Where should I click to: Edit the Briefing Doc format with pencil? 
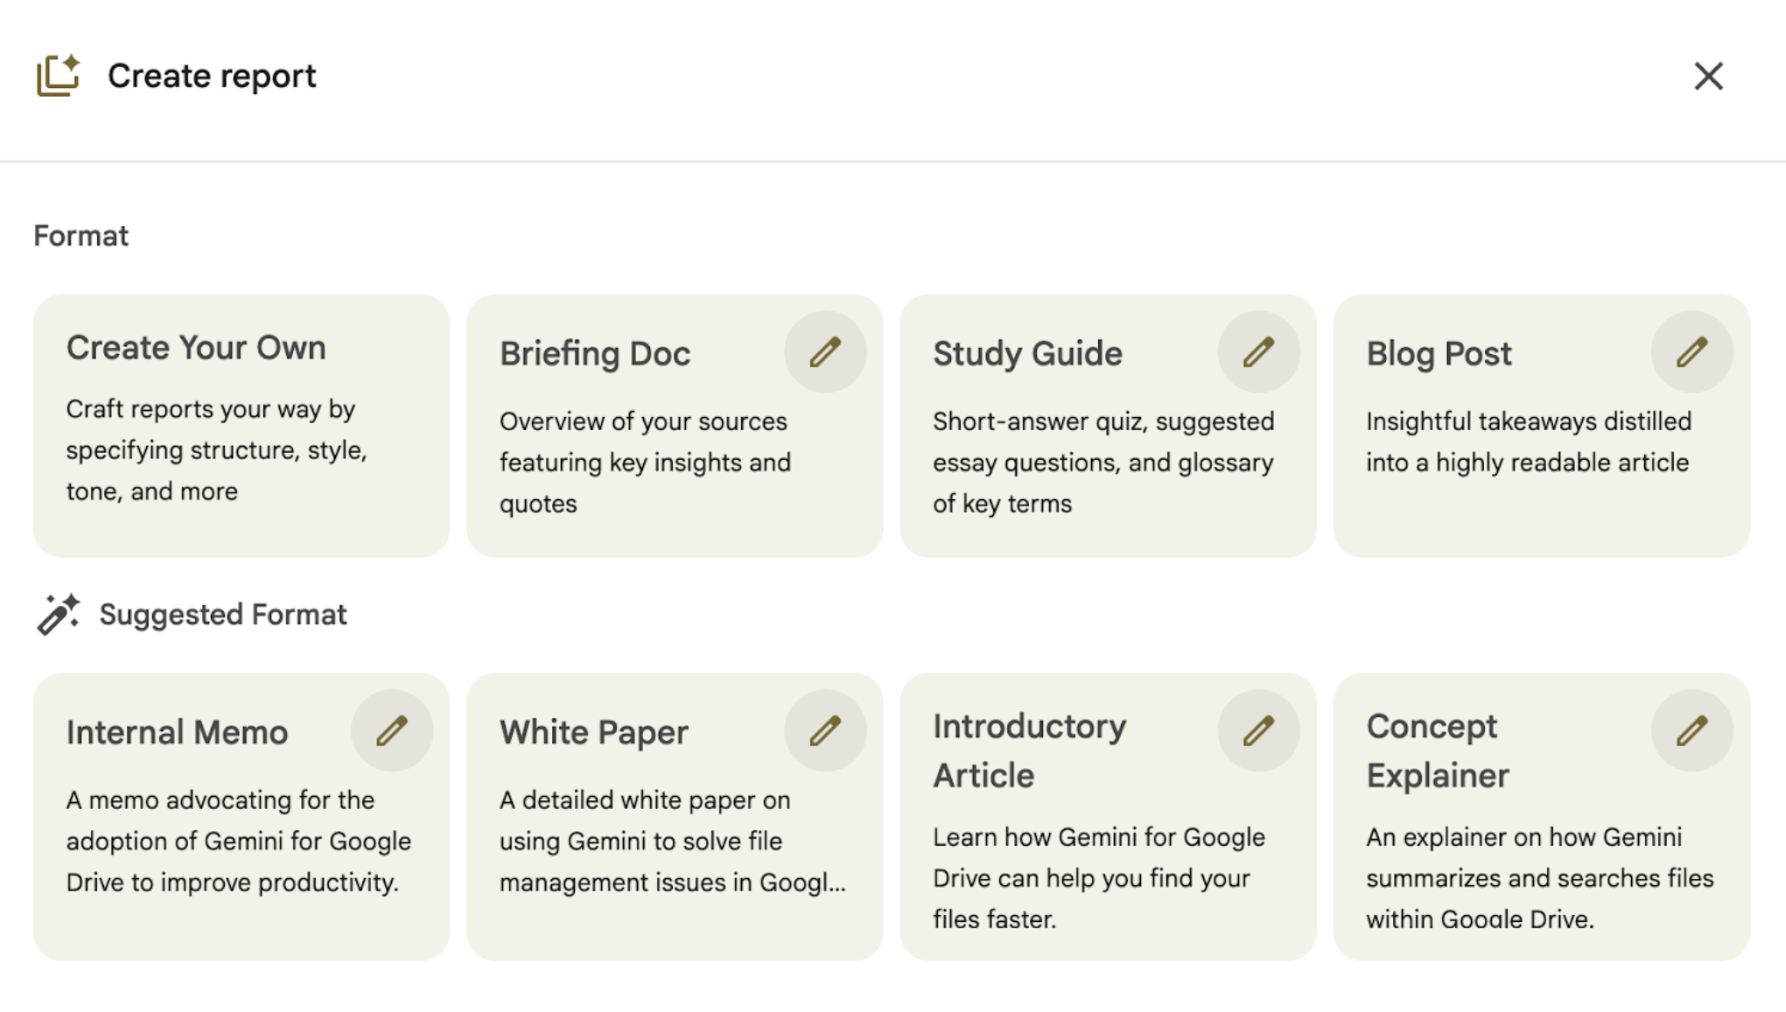click(825, 352)
